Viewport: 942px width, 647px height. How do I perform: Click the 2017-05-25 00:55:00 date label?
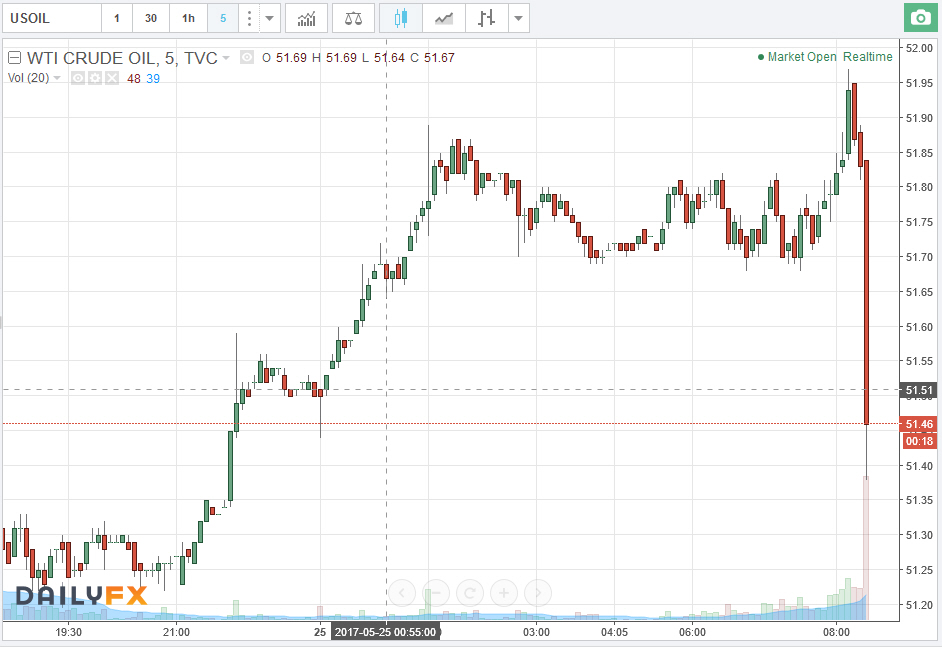tap(385, 632)
